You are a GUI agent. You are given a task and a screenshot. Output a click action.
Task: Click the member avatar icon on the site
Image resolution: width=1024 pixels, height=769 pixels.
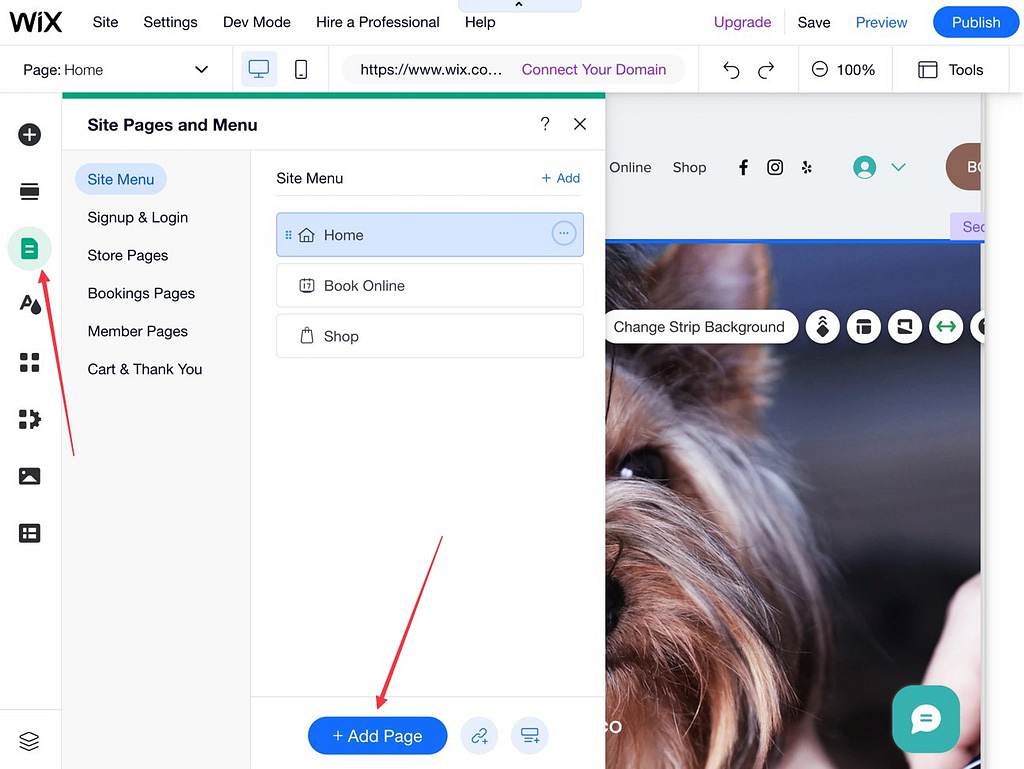(x=865, y=167)
